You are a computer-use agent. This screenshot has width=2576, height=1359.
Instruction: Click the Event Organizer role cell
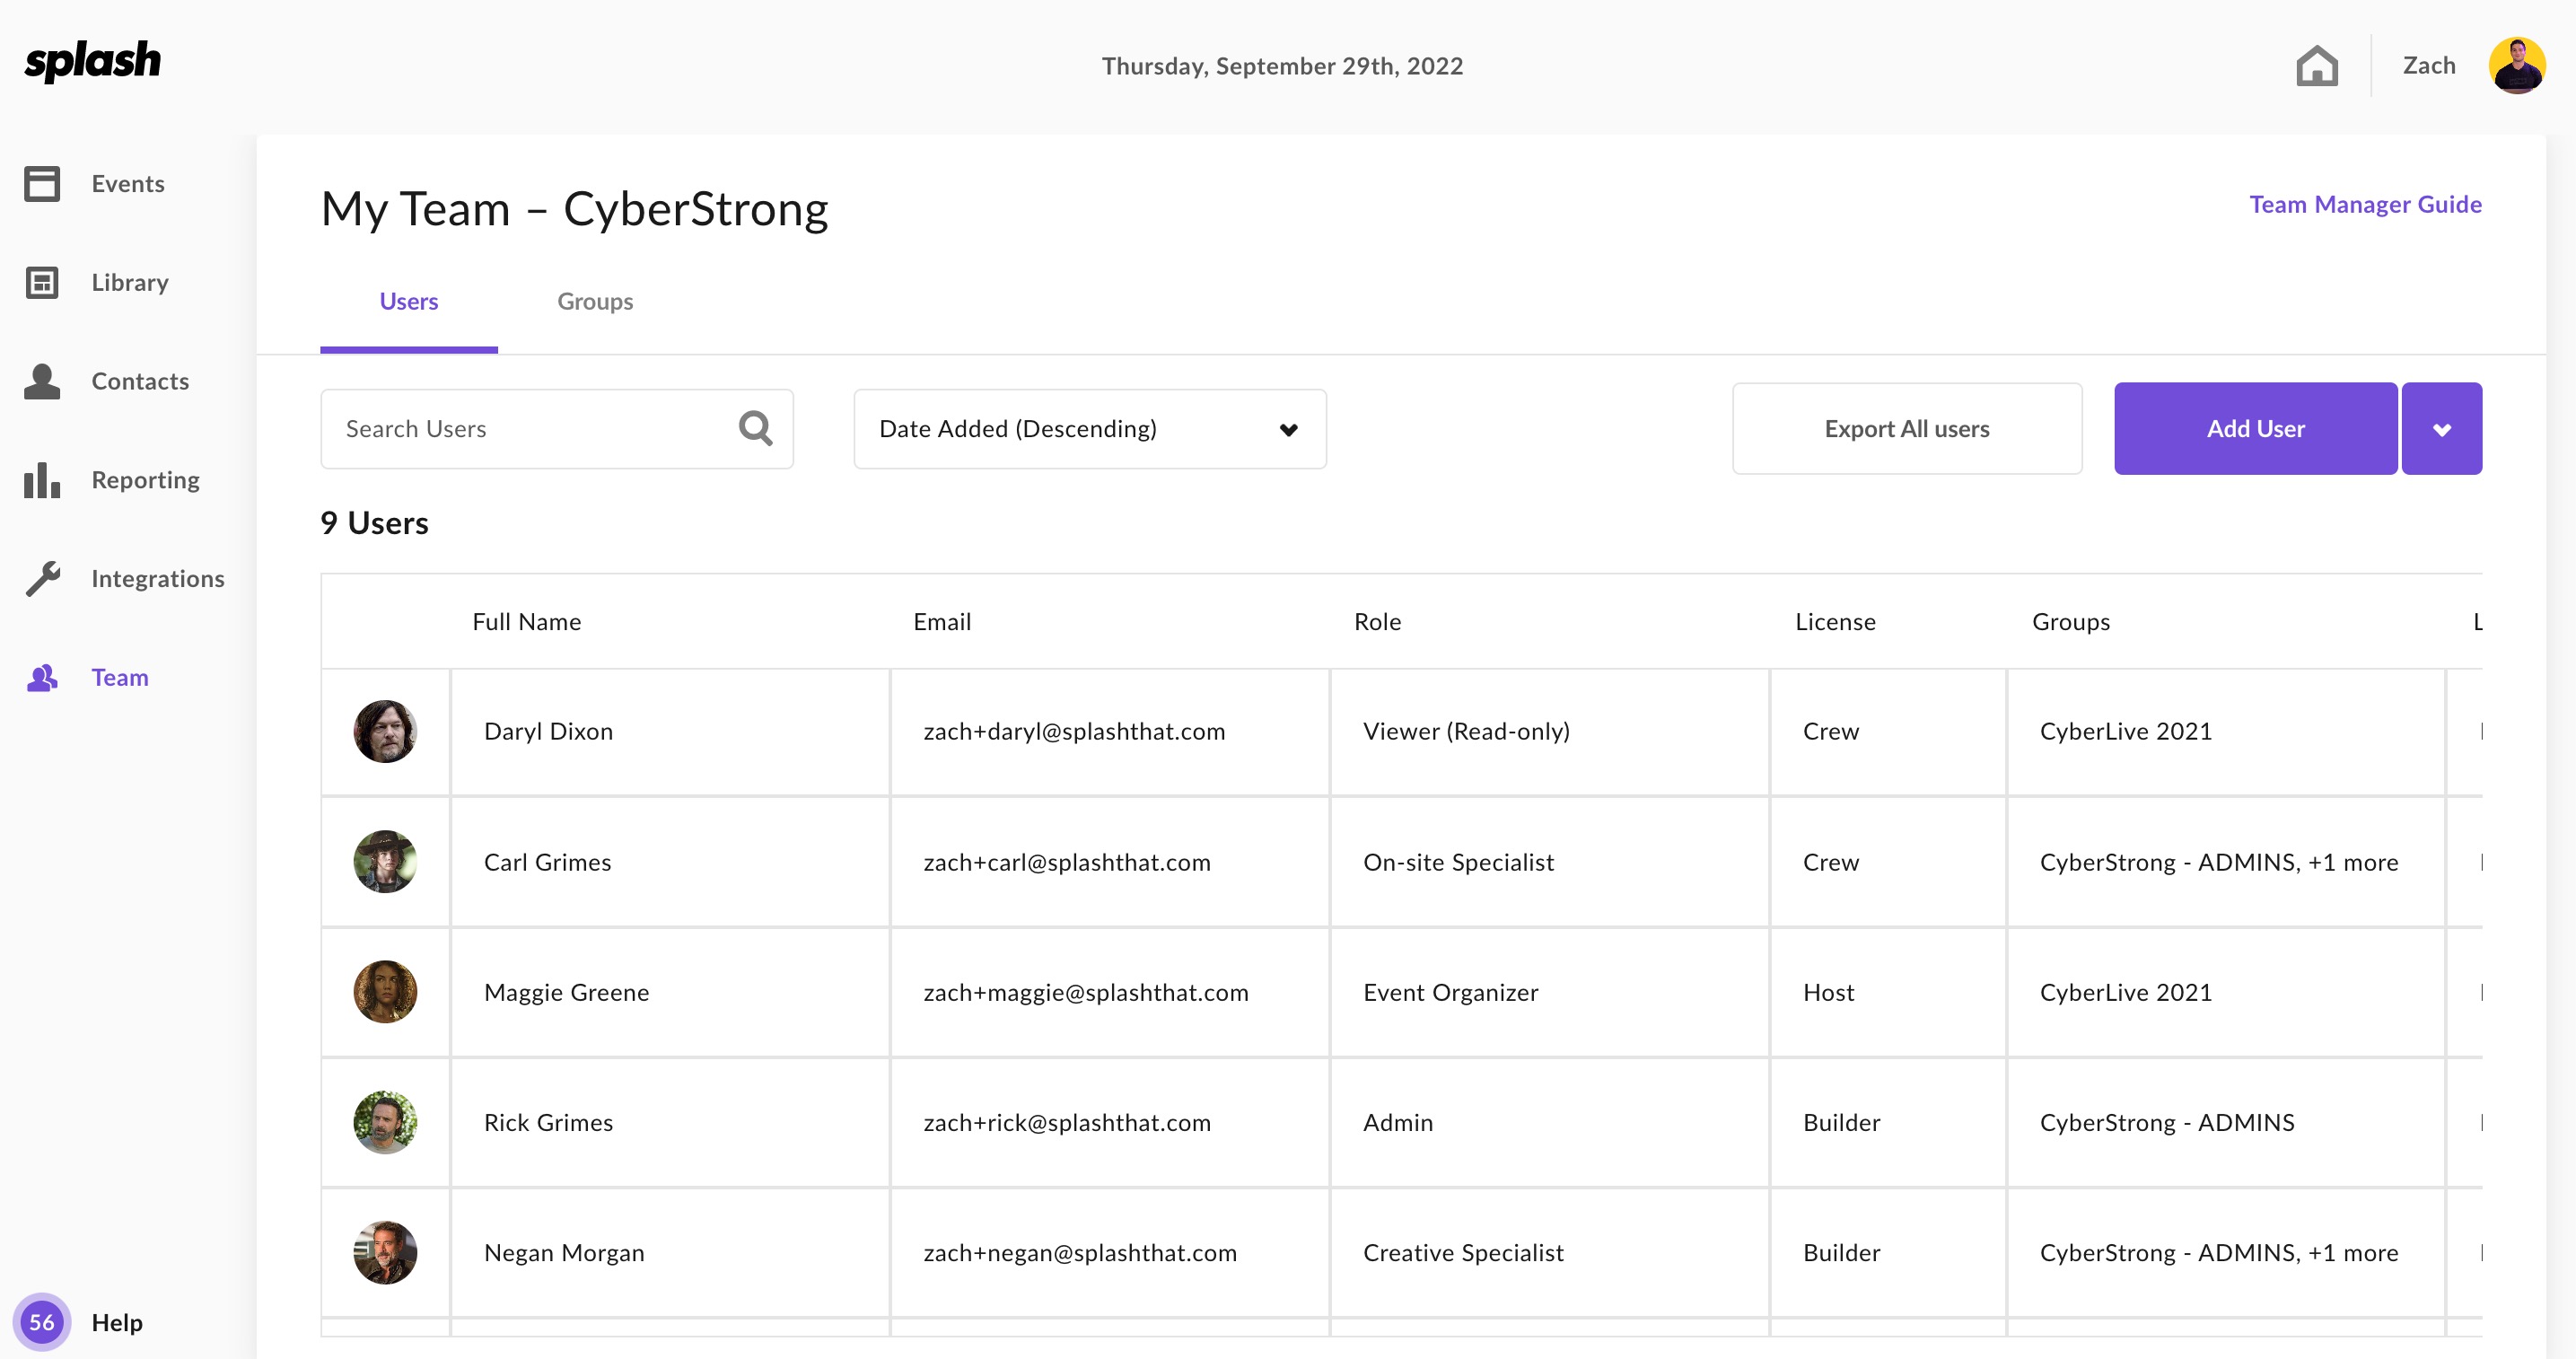1549,992
